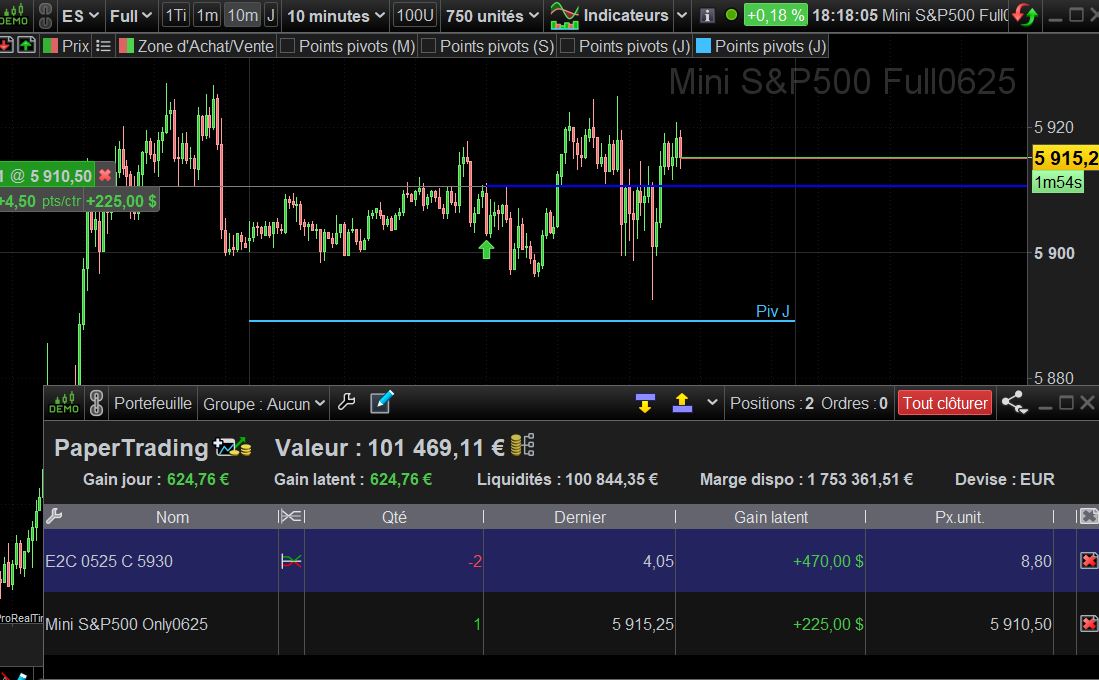Click the chart link chain icon
Viewport: 1099px width, 680px height.
(46, 15)
